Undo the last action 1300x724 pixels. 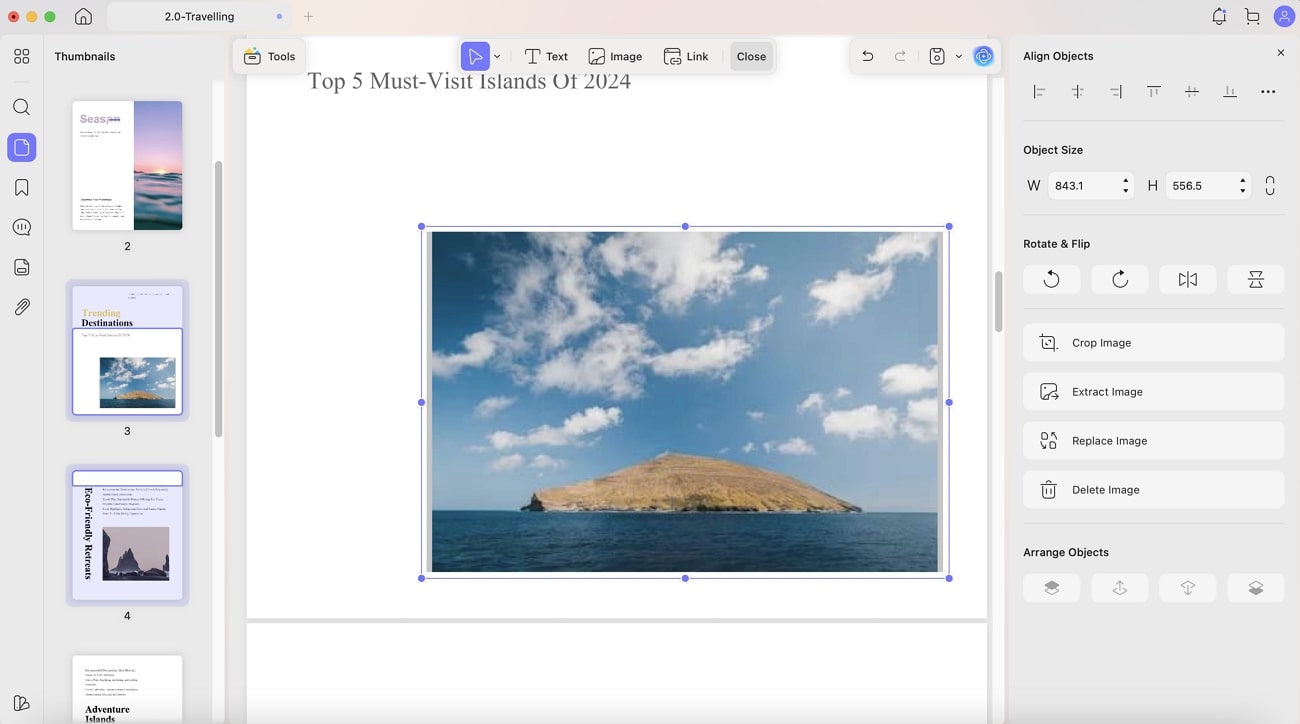867,56
